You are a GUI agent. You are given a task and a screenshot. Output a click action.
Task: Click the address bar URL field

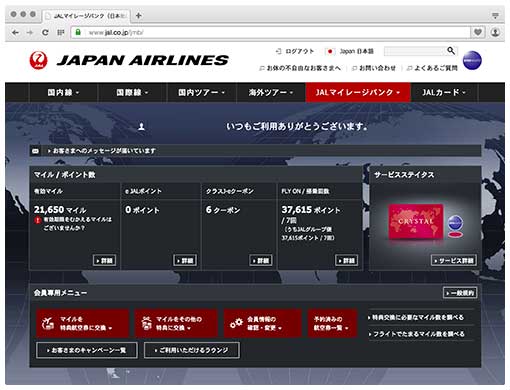270,32
